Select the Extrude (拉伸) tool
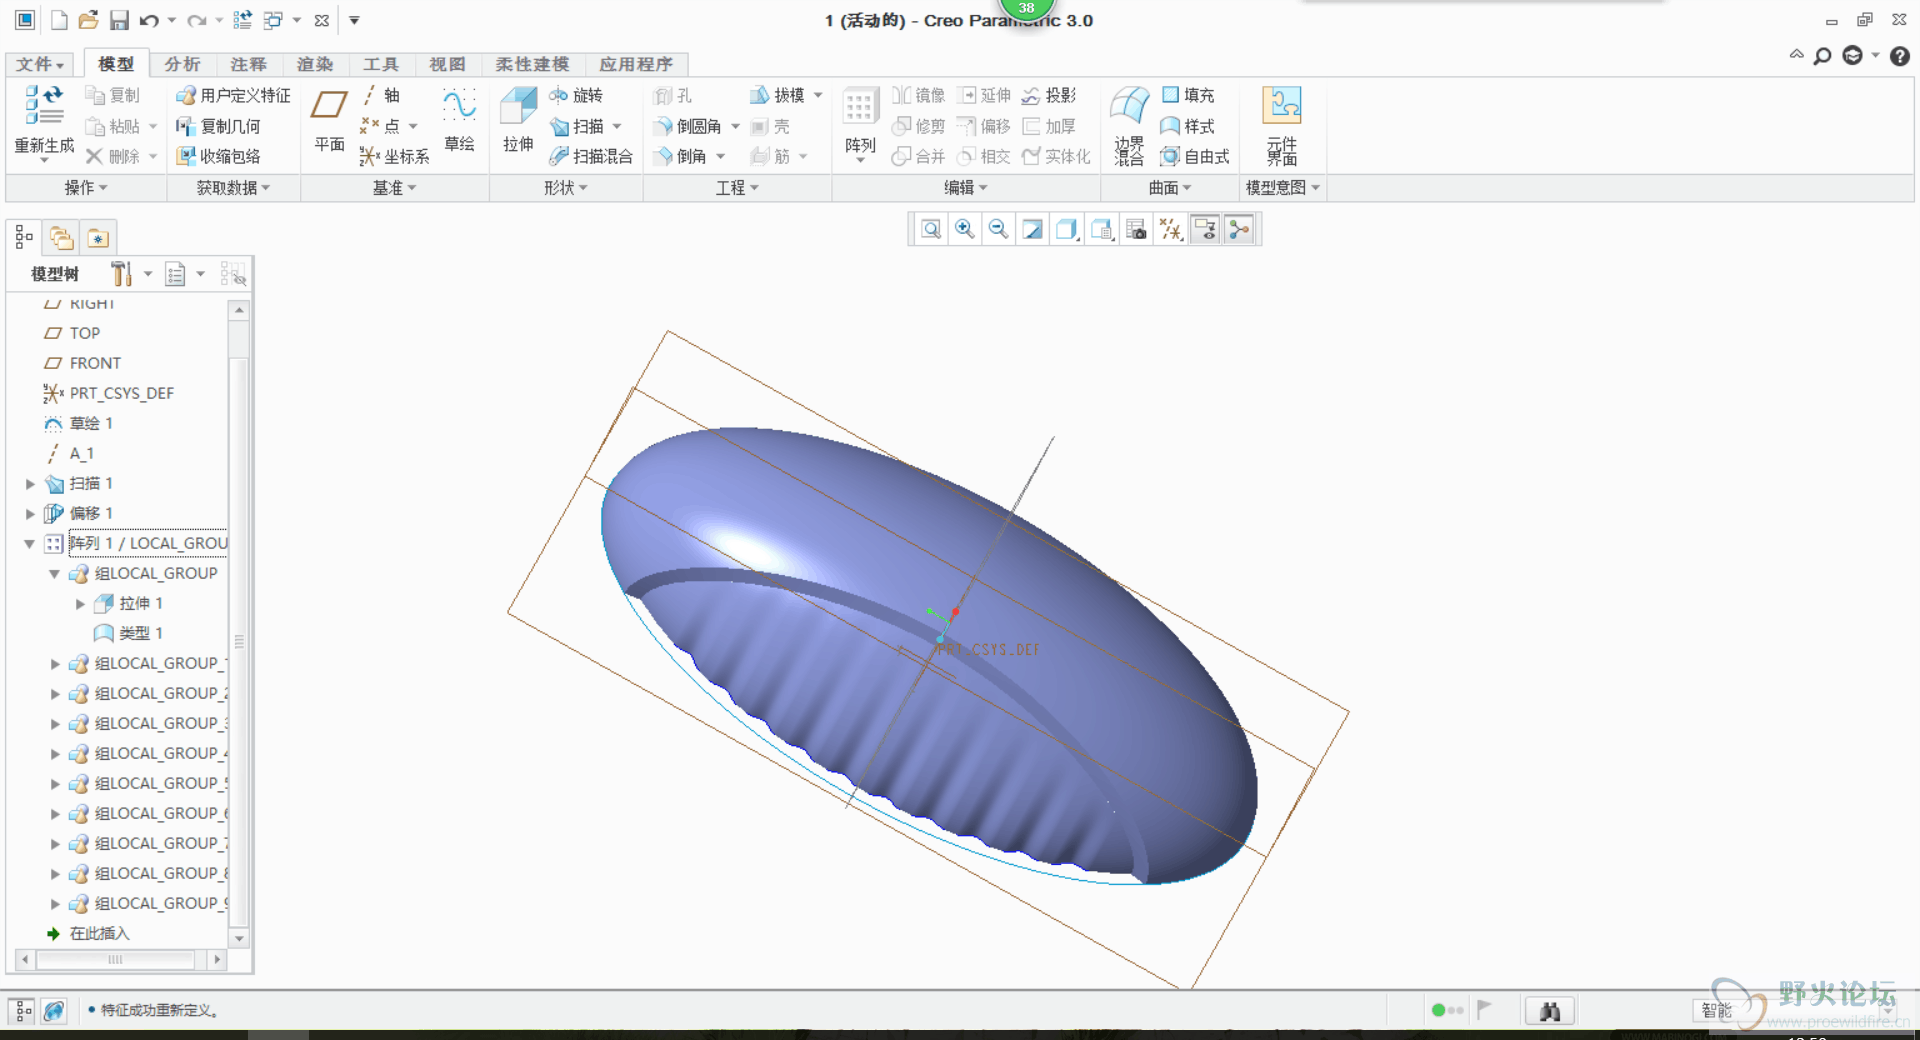The width and height of the screenshot is (1920, 1040). coord(518,118)
